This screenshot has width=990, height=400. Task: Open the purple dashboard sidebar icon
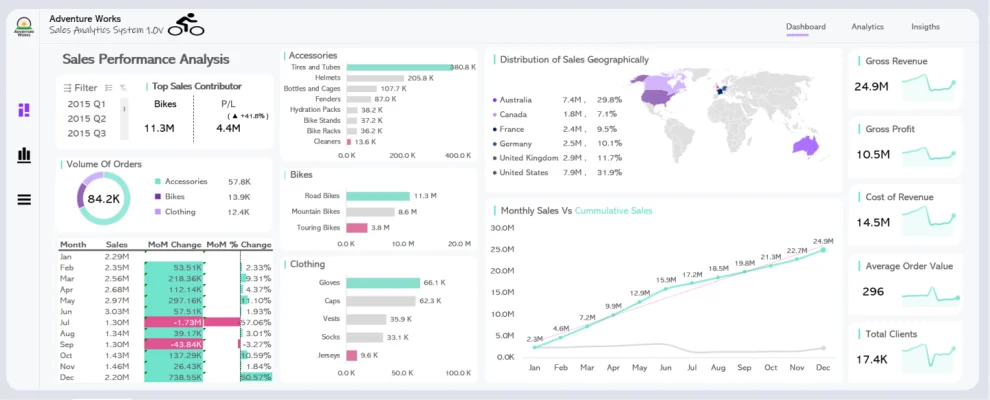(x=24, y=110)
